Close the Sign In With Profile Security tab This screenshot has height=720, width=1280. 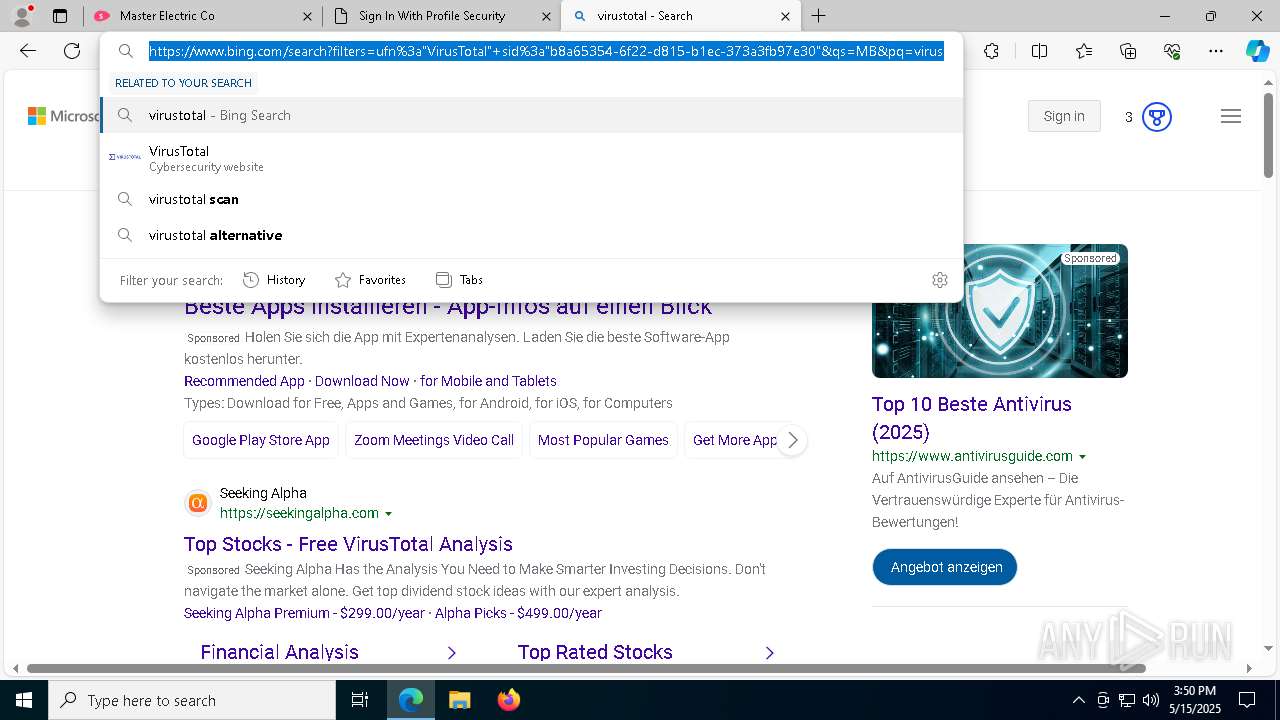coord(546,16)
